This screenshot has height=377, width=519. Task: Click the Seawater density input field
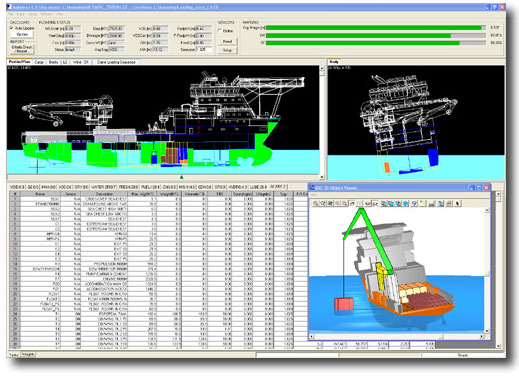click(x=204, y=50)
